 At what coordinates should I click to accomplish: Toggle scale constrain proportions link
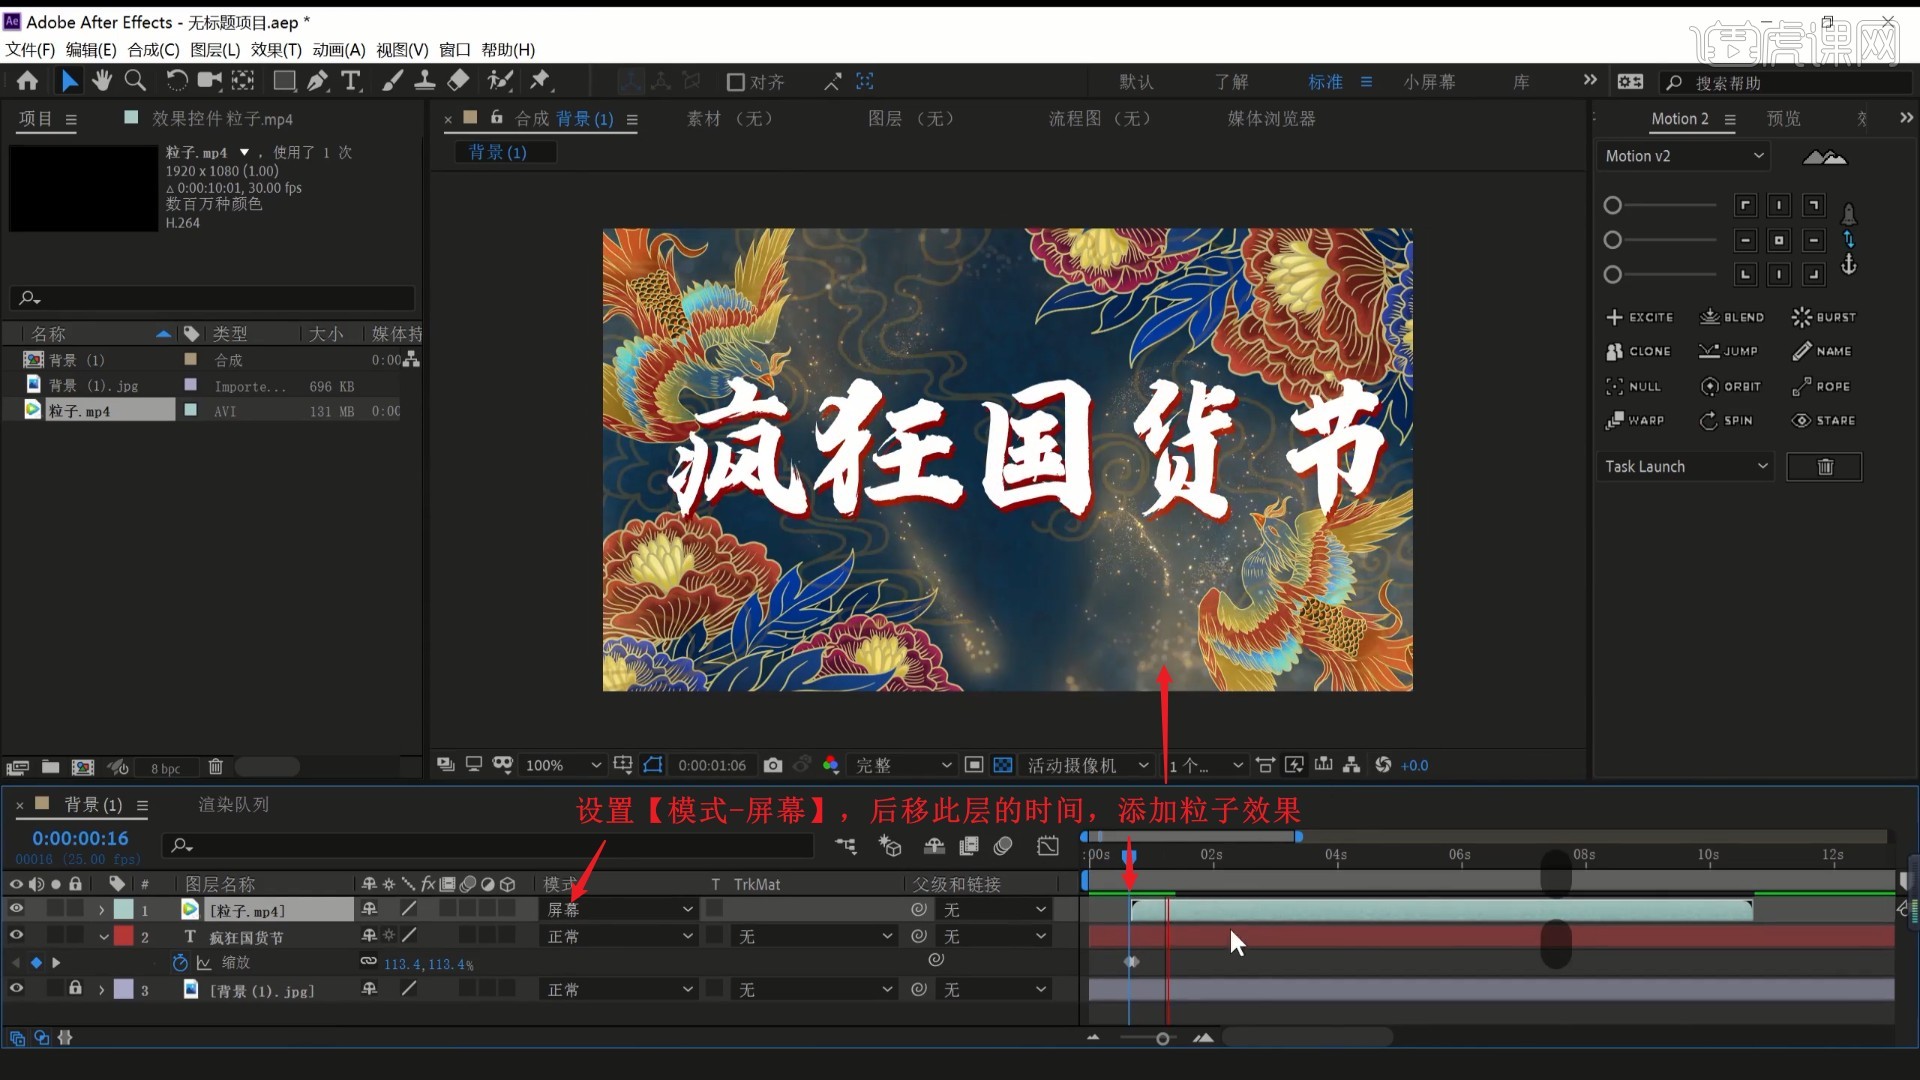pyautogui.click(x=368, y=962)
